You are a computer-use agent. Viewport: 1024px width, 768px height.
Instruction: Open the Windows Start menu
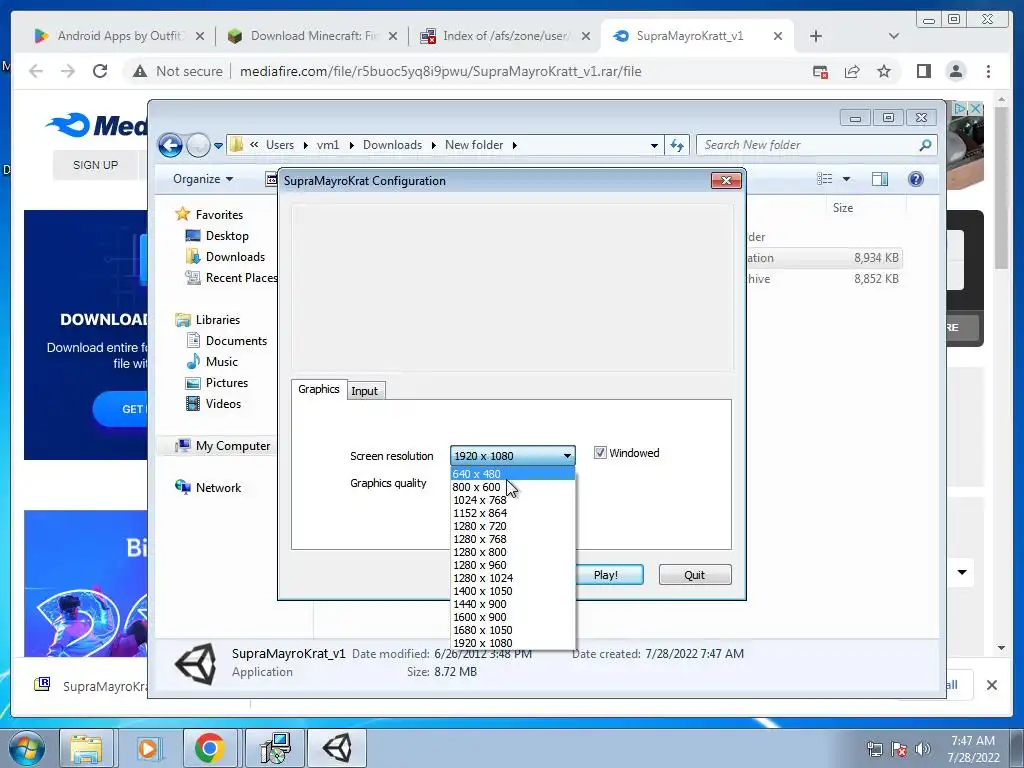pyautogui.click(x=27, y=749)
